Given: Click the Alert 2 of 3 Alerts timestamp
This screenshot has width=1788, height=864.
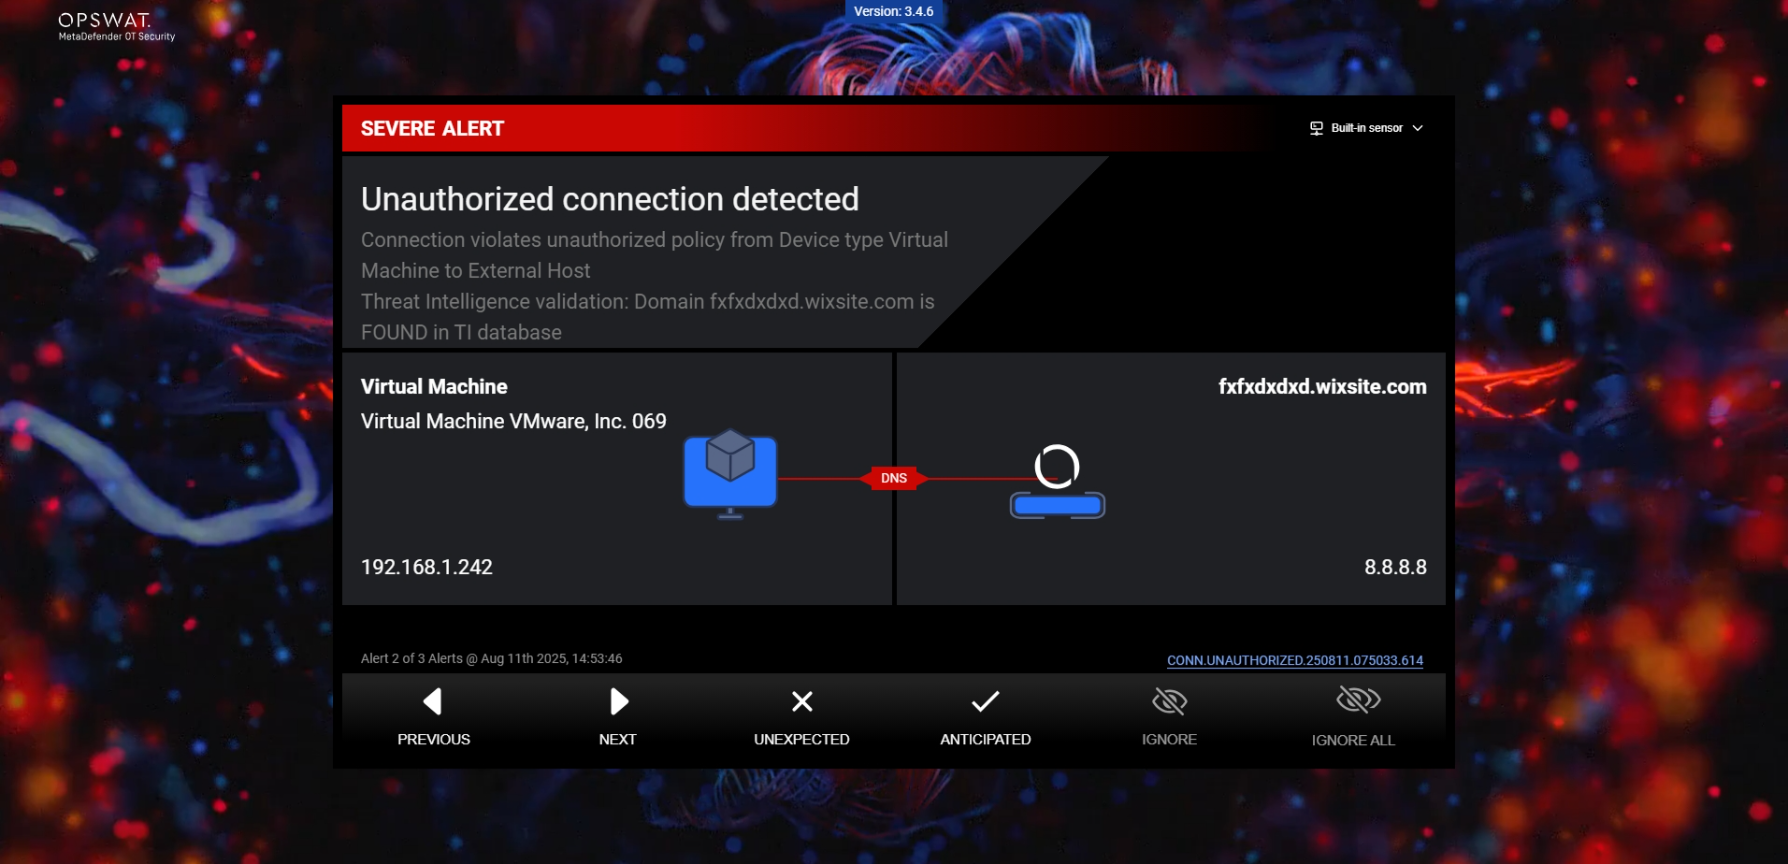Looking at the screenshot, I should [x=491, y=658].
